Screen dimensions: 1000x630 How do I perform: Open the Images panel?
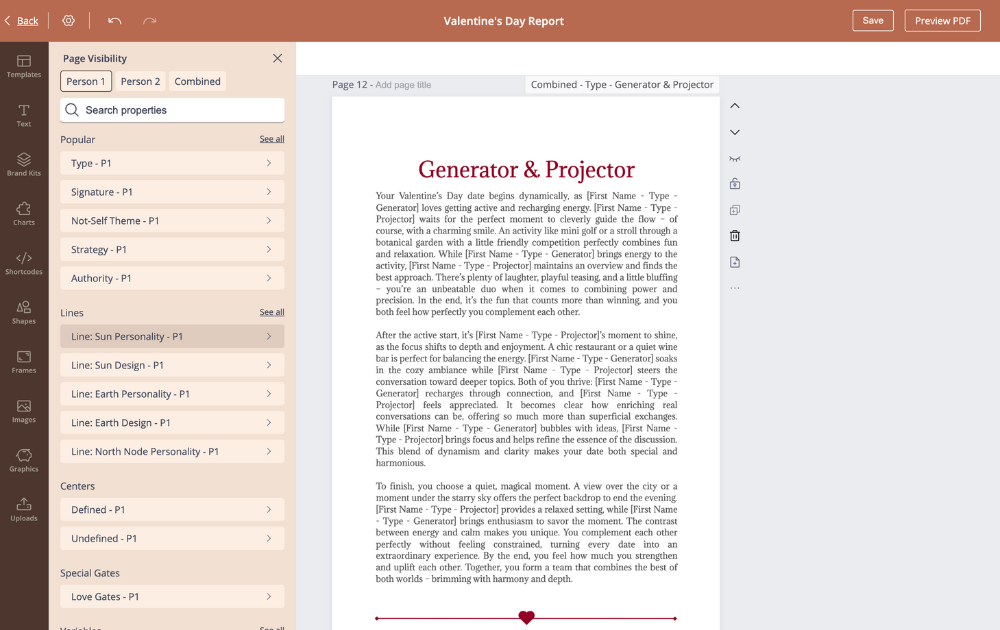coord(24,411)
